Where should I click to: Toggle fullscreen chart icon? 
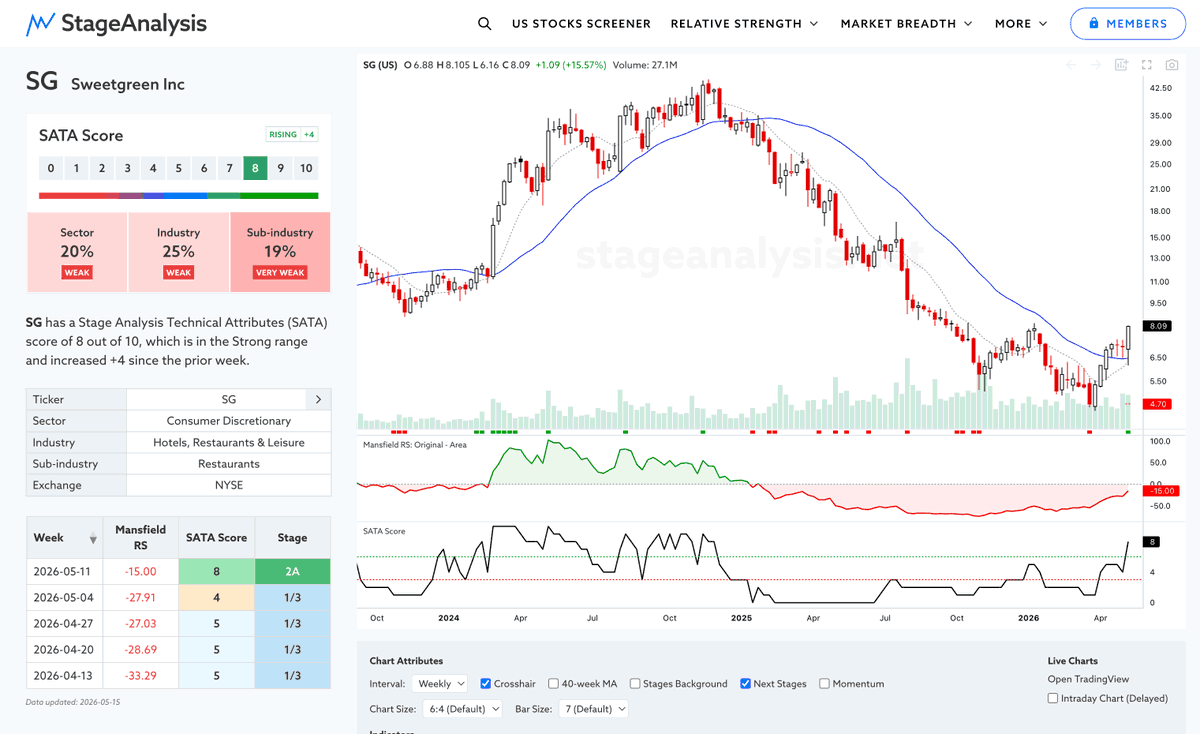click(1147, 65)
